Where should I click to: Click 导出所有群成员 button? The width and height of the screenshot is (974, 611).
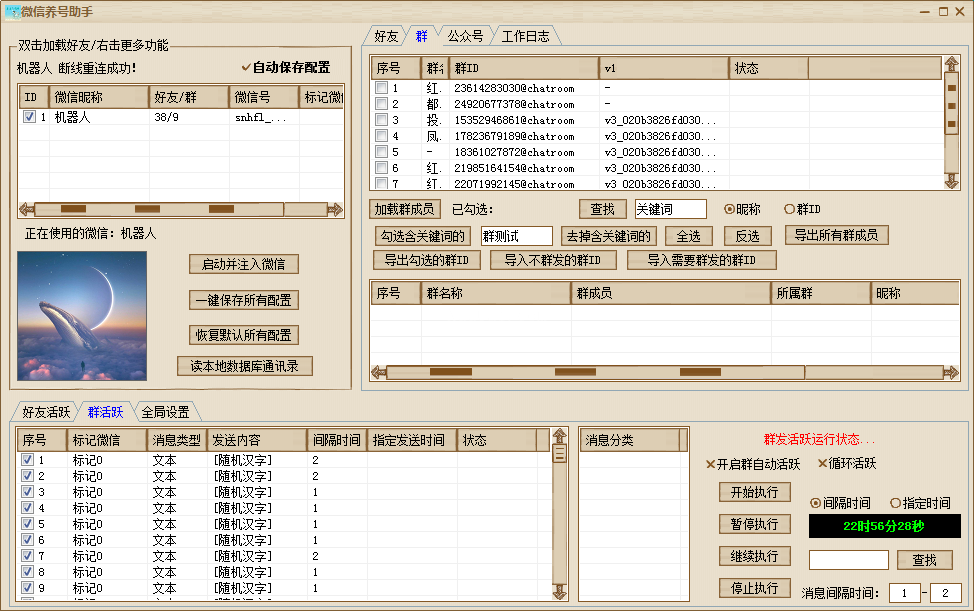[837, 236]
